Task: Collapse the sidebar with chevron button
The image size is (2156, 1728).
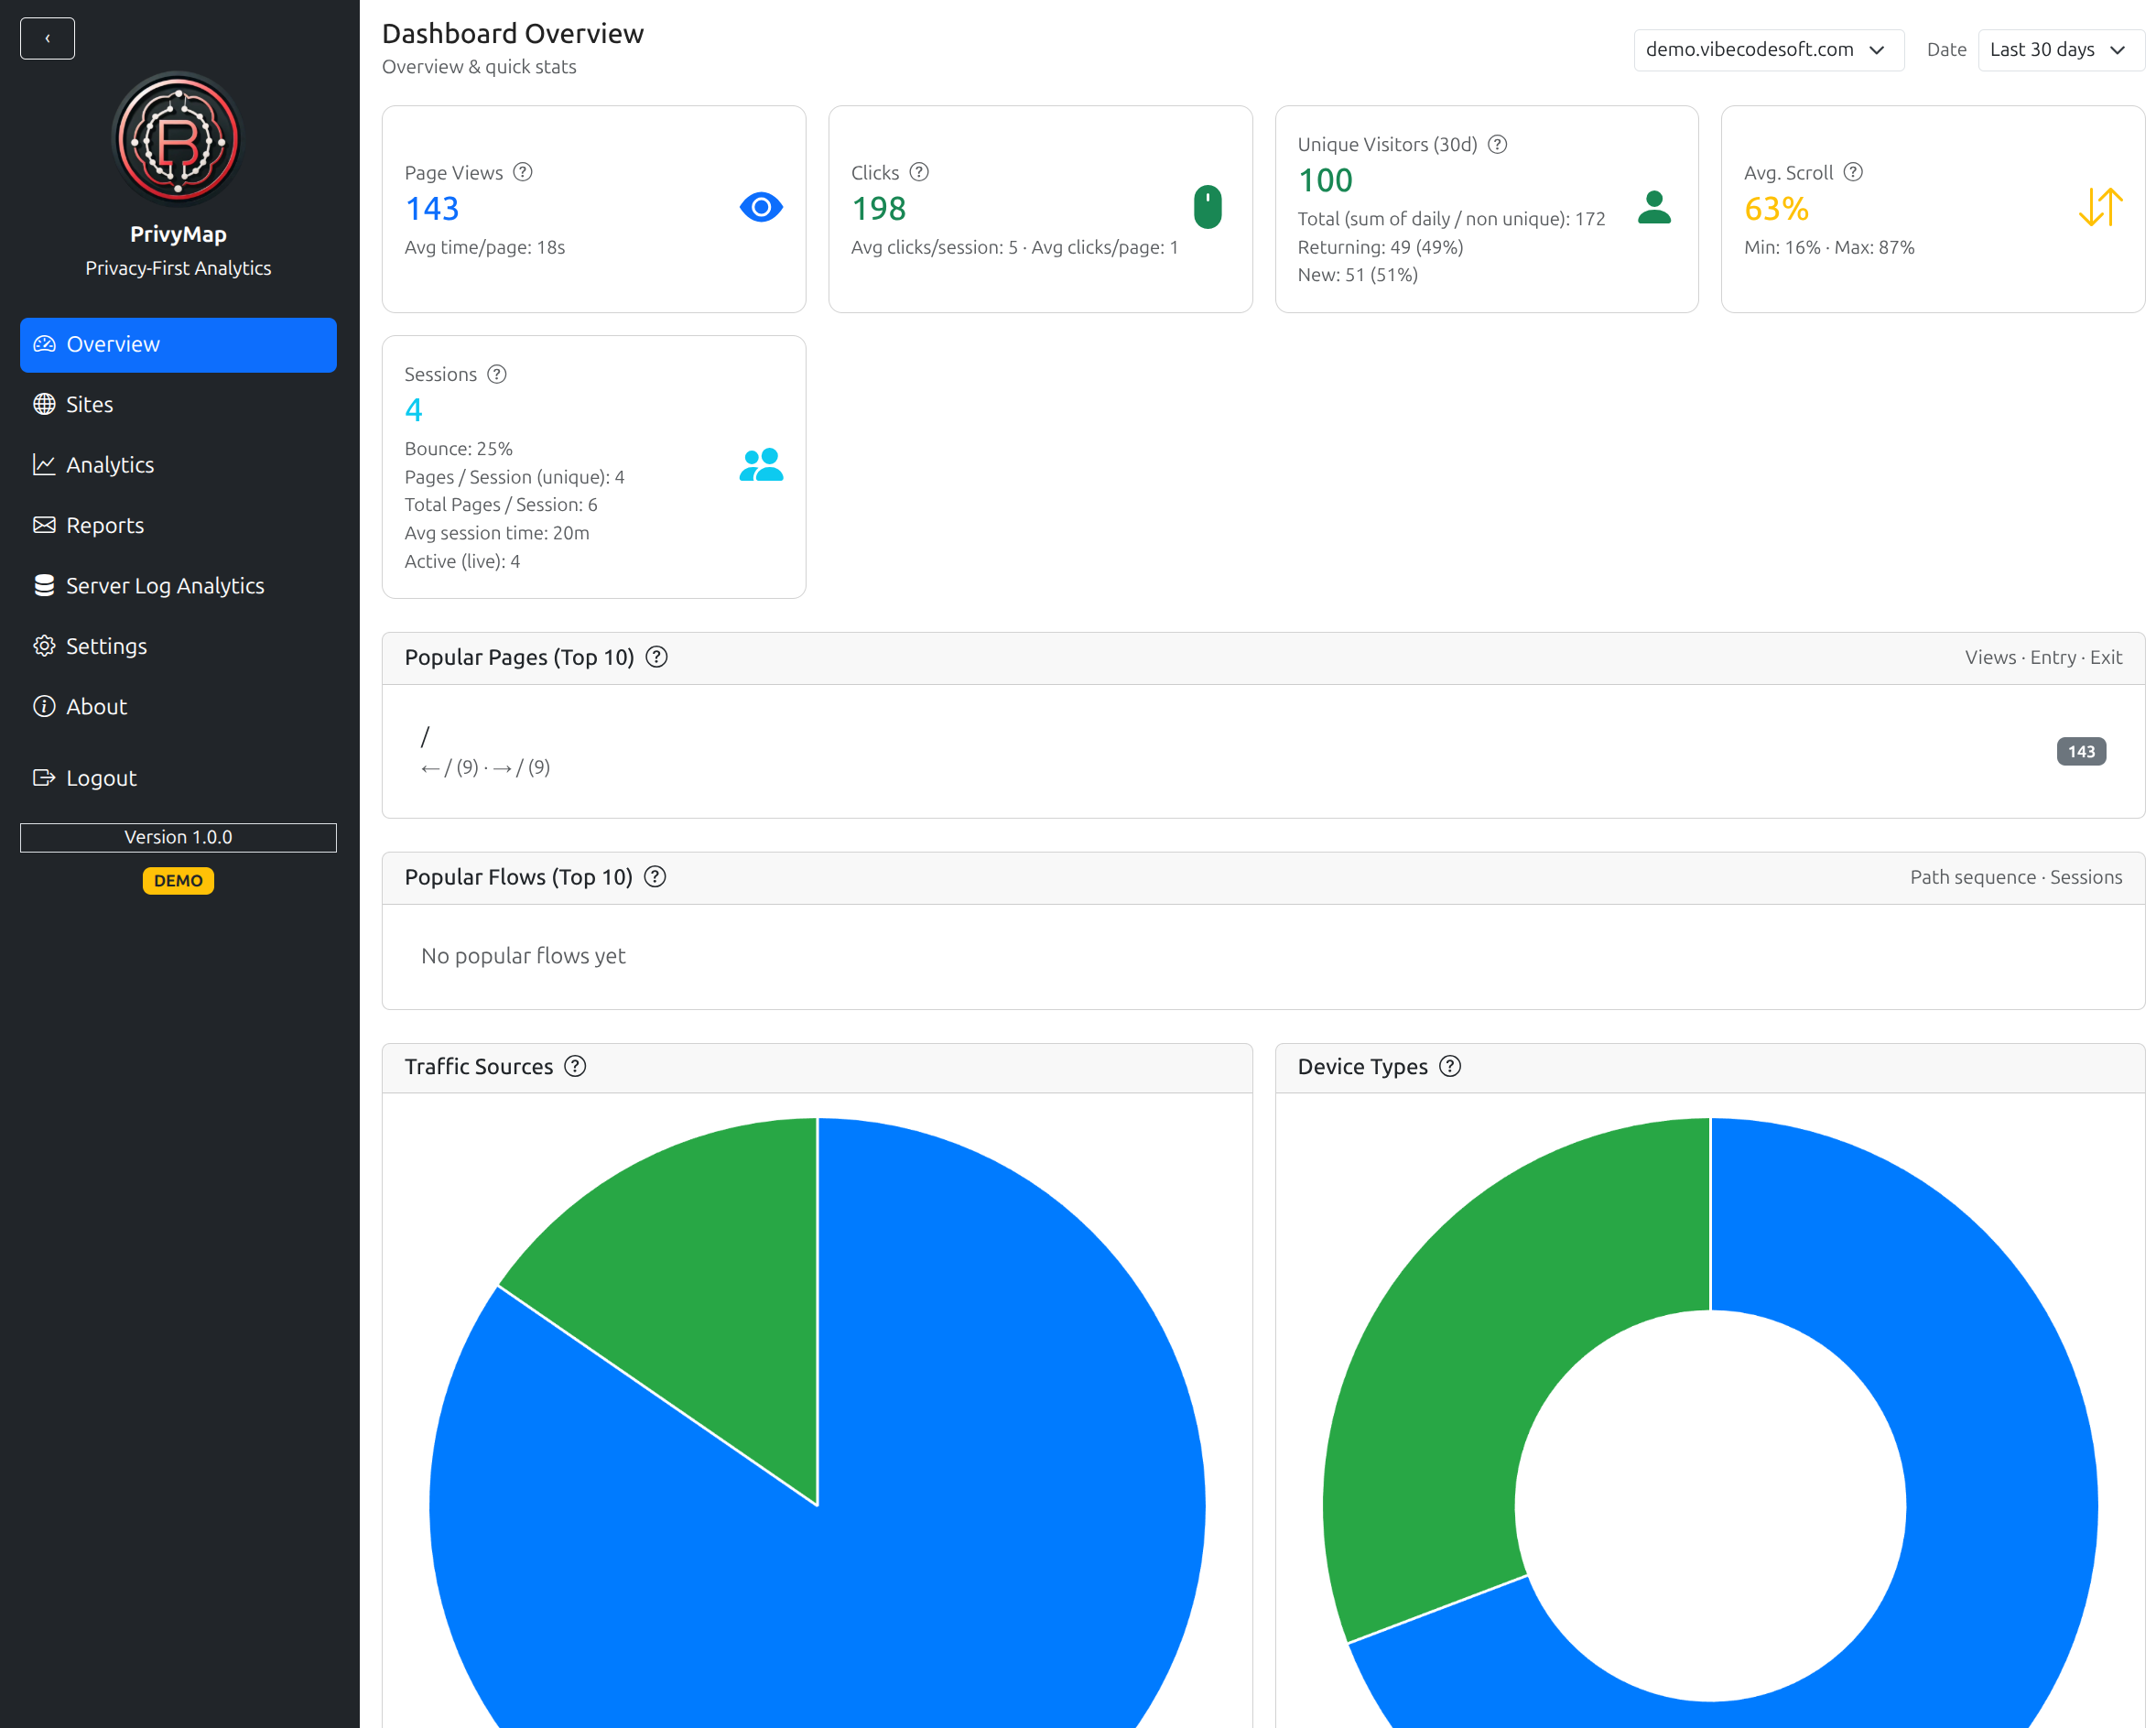Action: pos(47,38)
